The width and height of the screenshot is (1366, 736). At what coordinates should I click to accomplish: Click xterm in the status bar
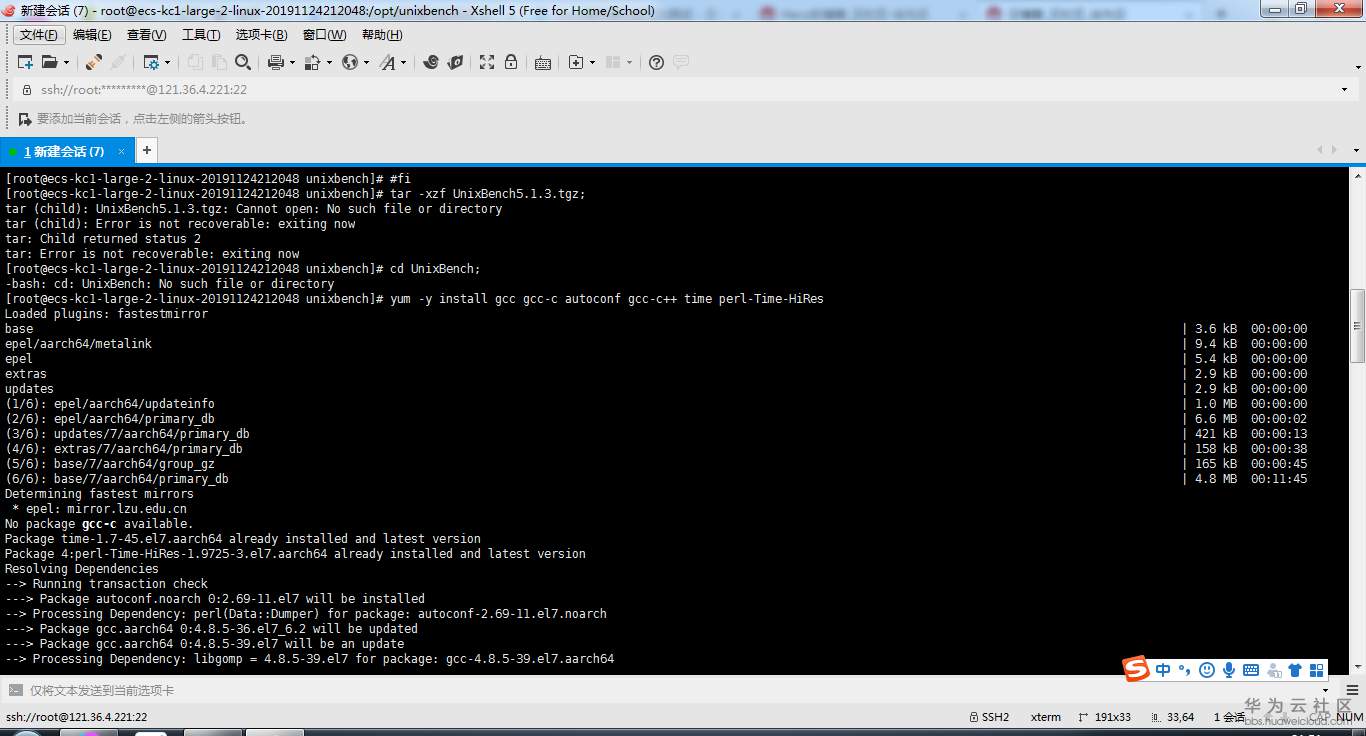(x=1046, y=717)
